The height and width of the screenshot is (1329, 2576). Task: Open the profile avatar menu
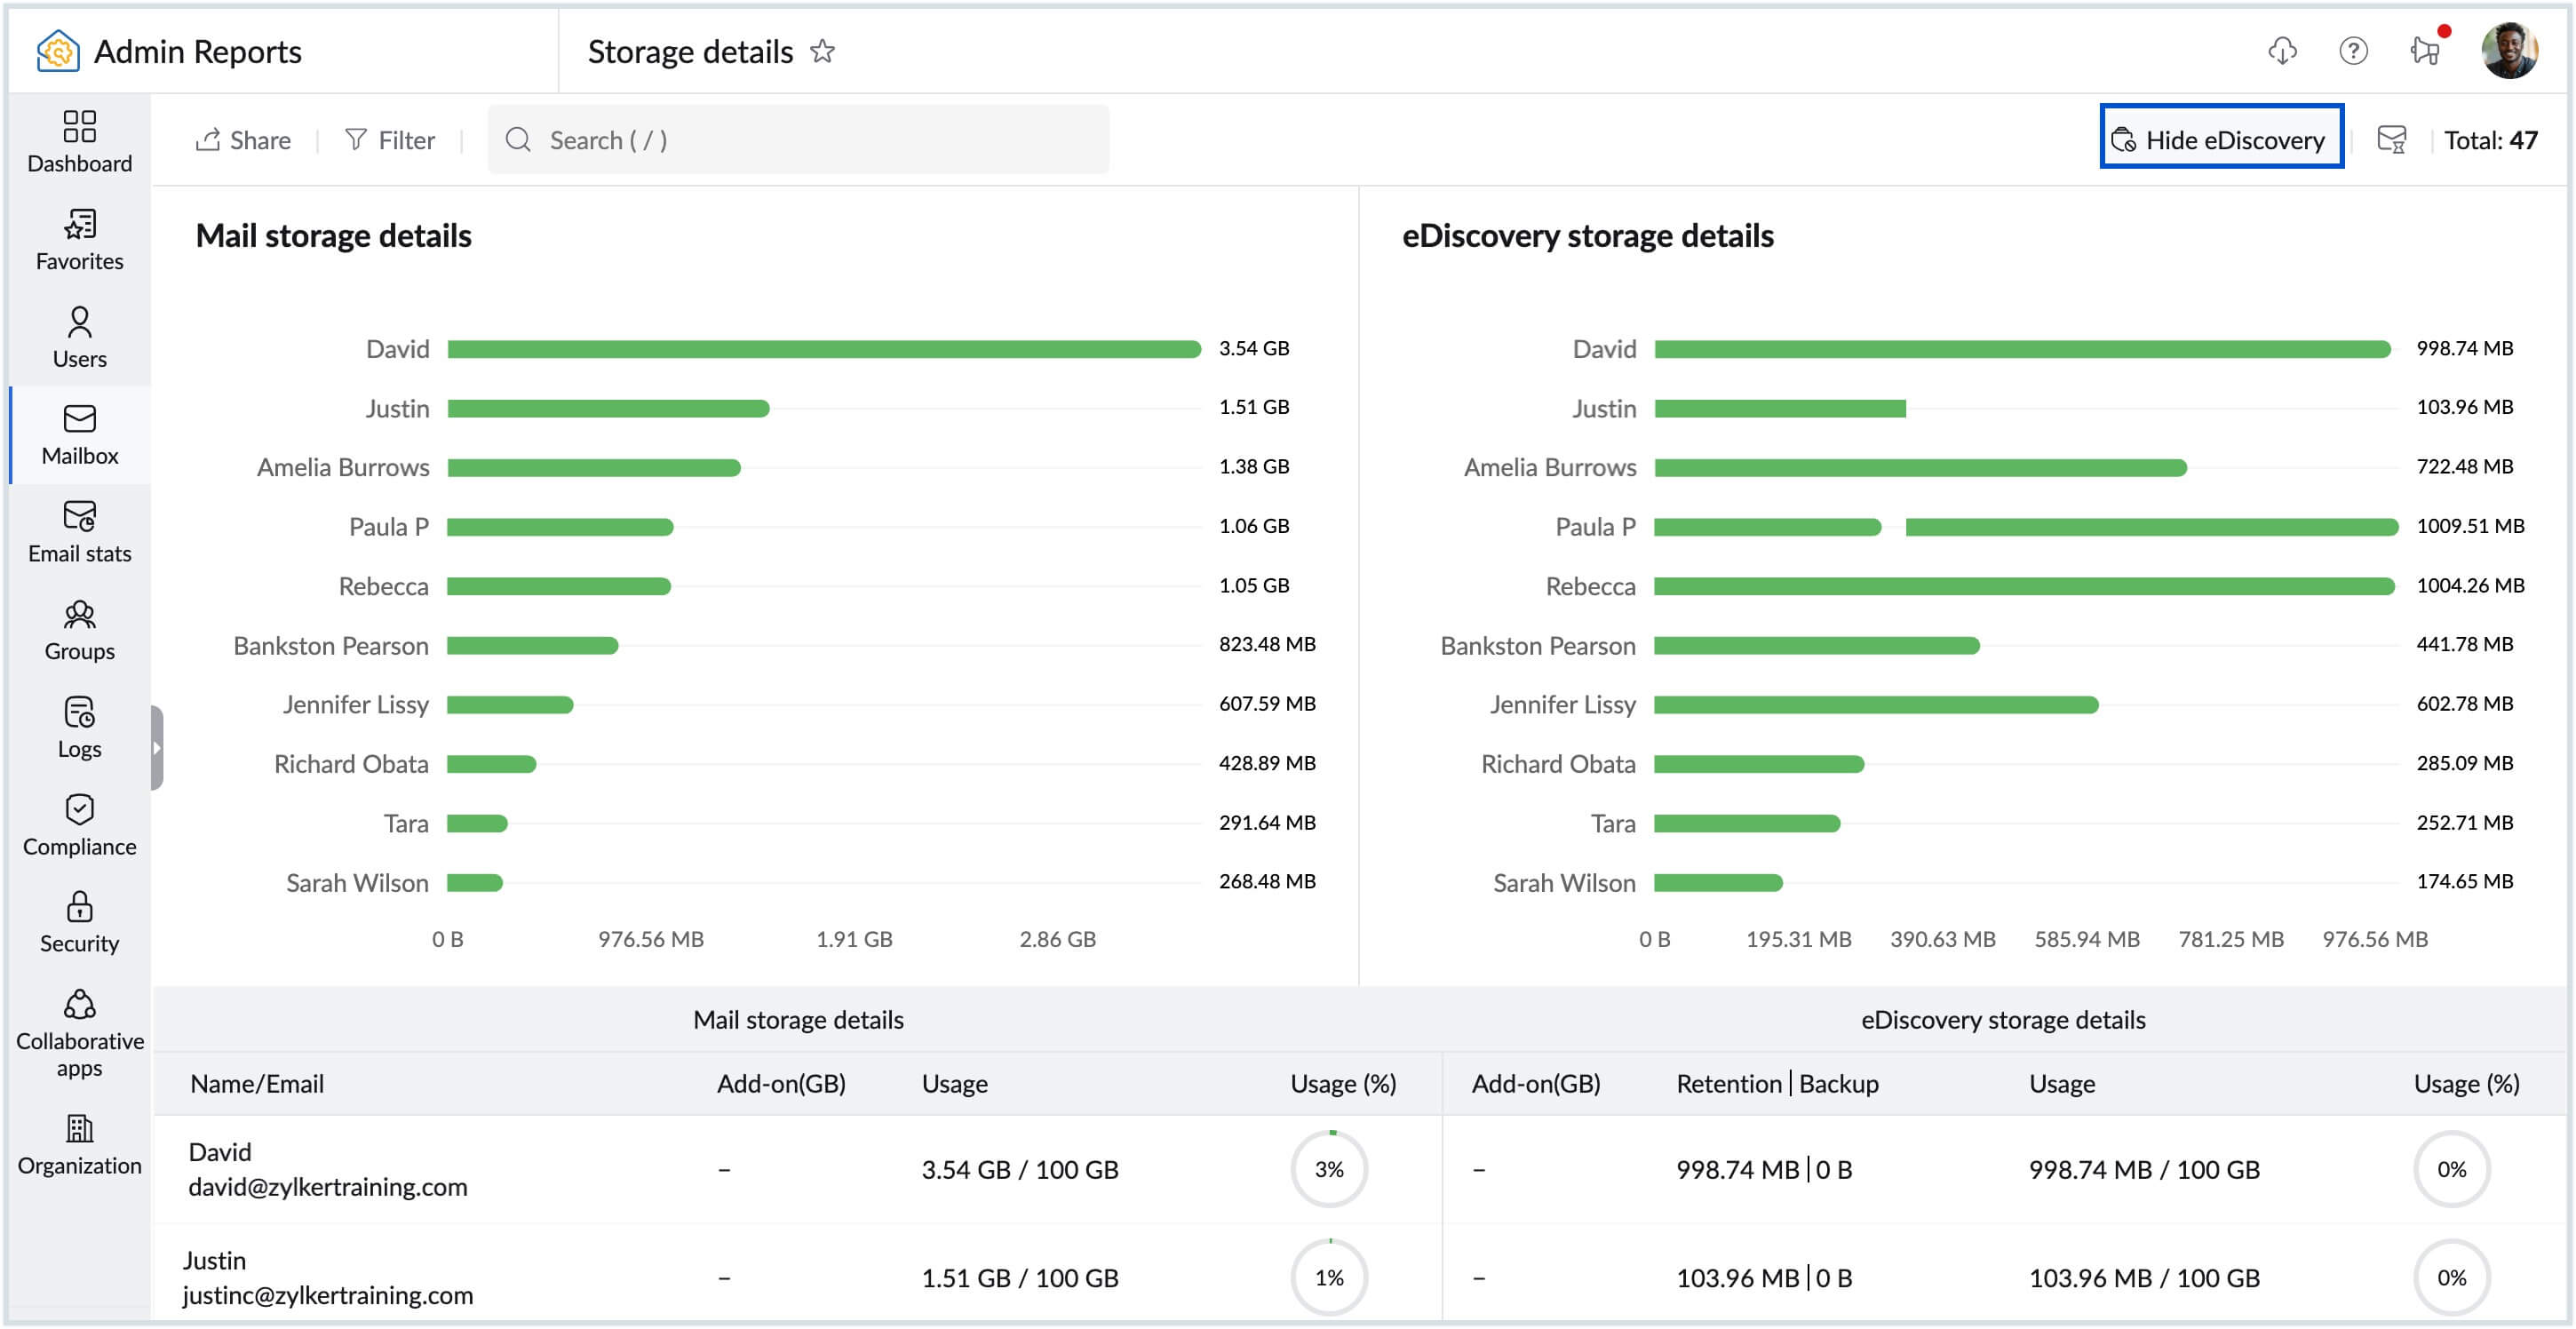point(2512,50)
